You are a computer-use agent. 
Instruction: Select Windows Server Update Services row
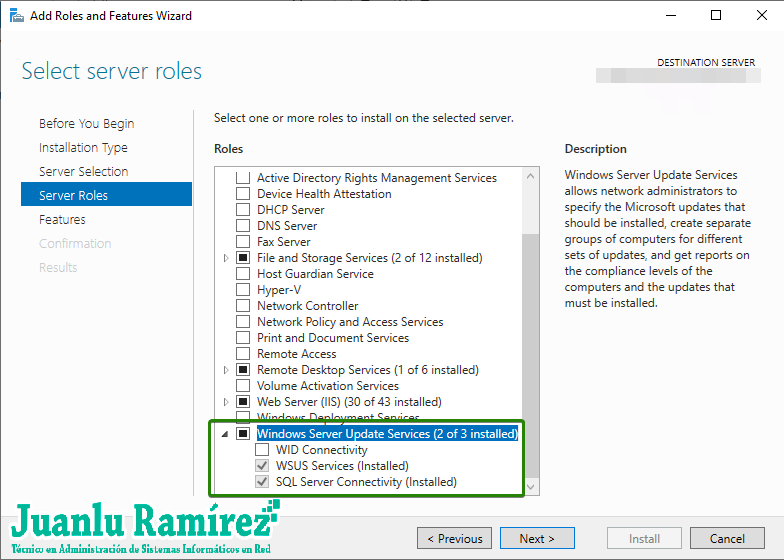(x=387, y=434)
